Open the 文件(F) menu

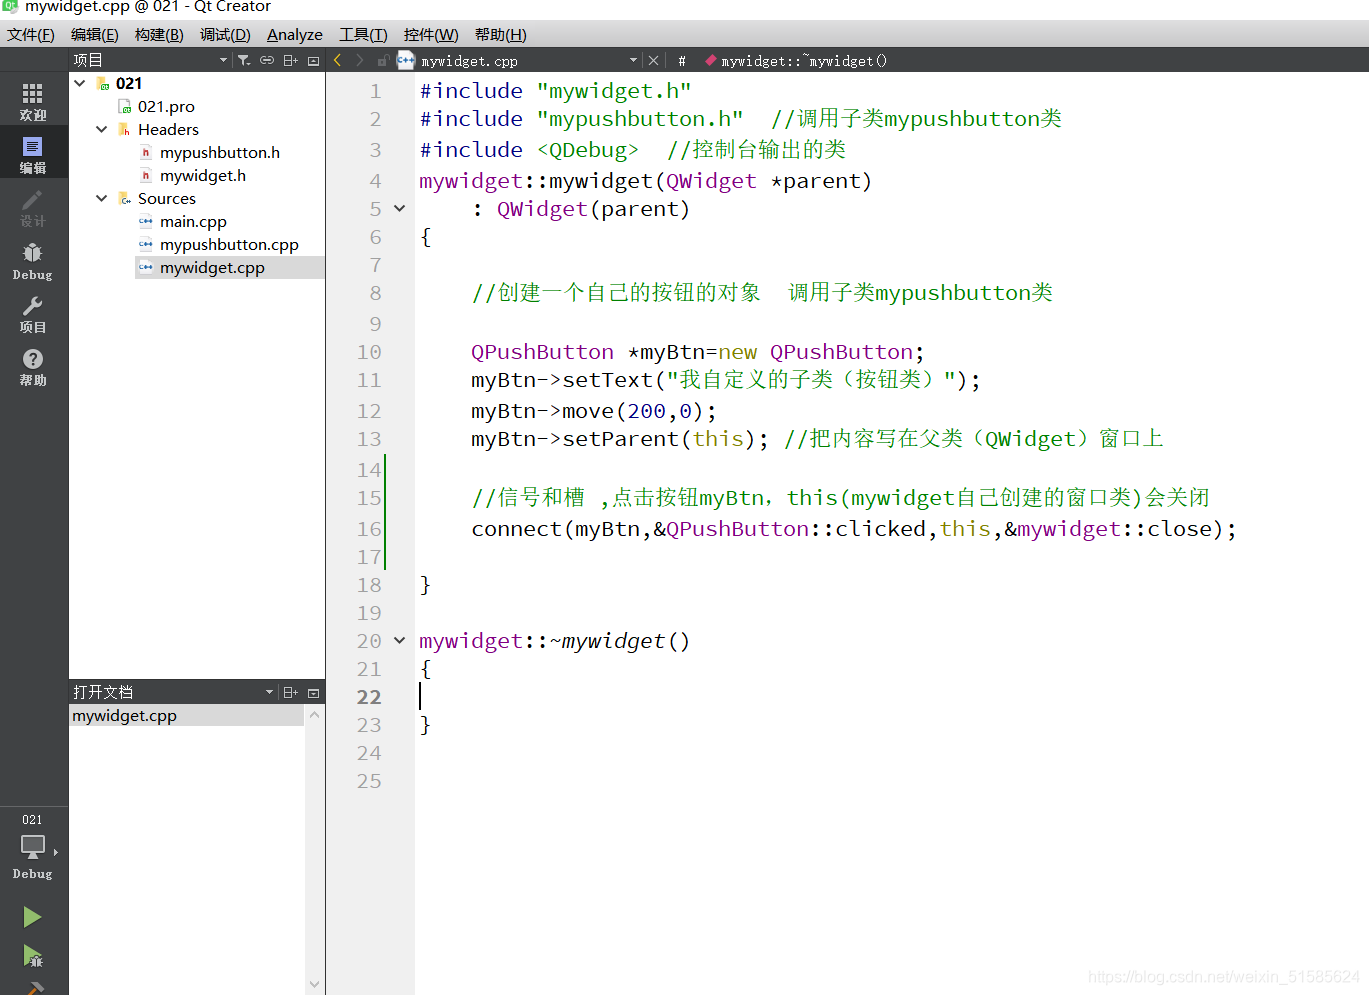pyautogui.click(x=31, y=35)
